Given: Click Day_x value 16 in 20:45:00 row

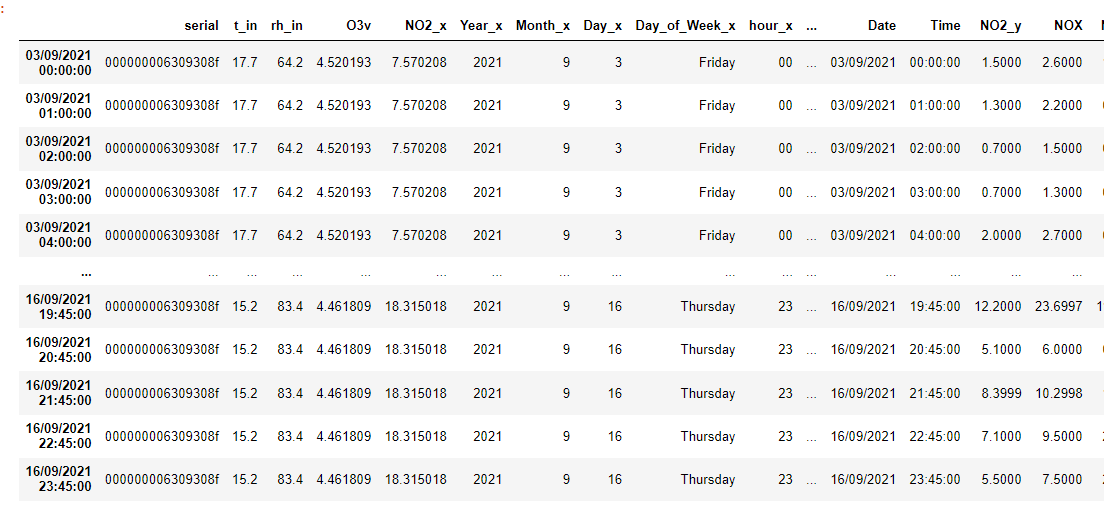Looking at the screenshot, I should [x=615, y=350].
